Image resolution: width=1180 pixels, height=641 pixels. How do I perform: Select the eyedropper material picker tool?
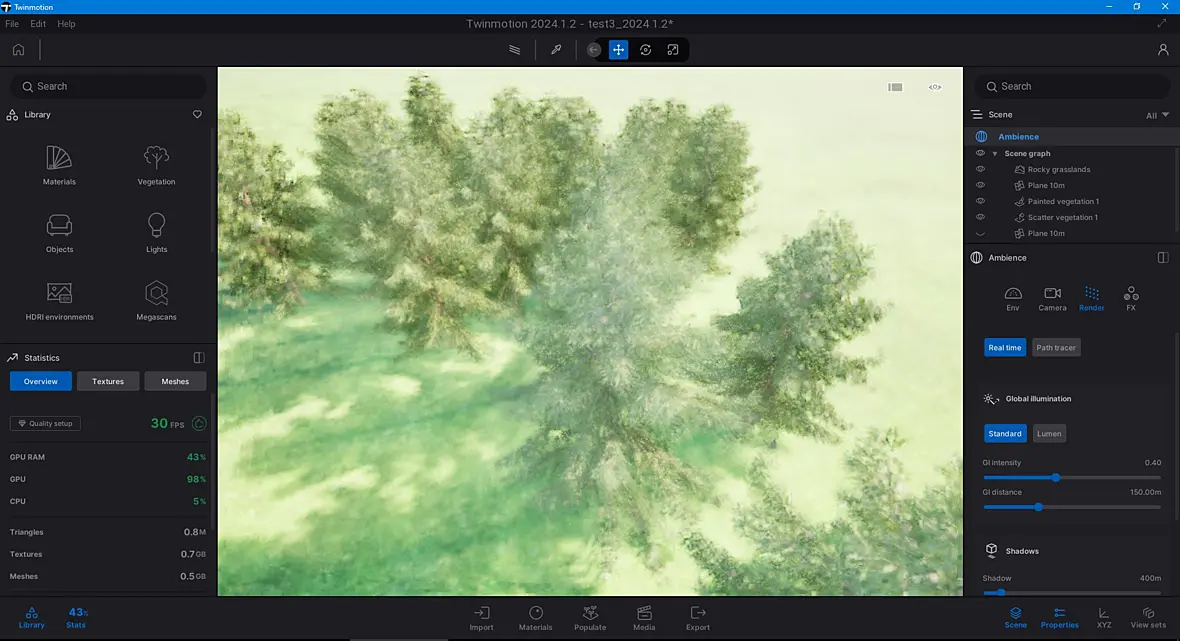coord(556,50)
